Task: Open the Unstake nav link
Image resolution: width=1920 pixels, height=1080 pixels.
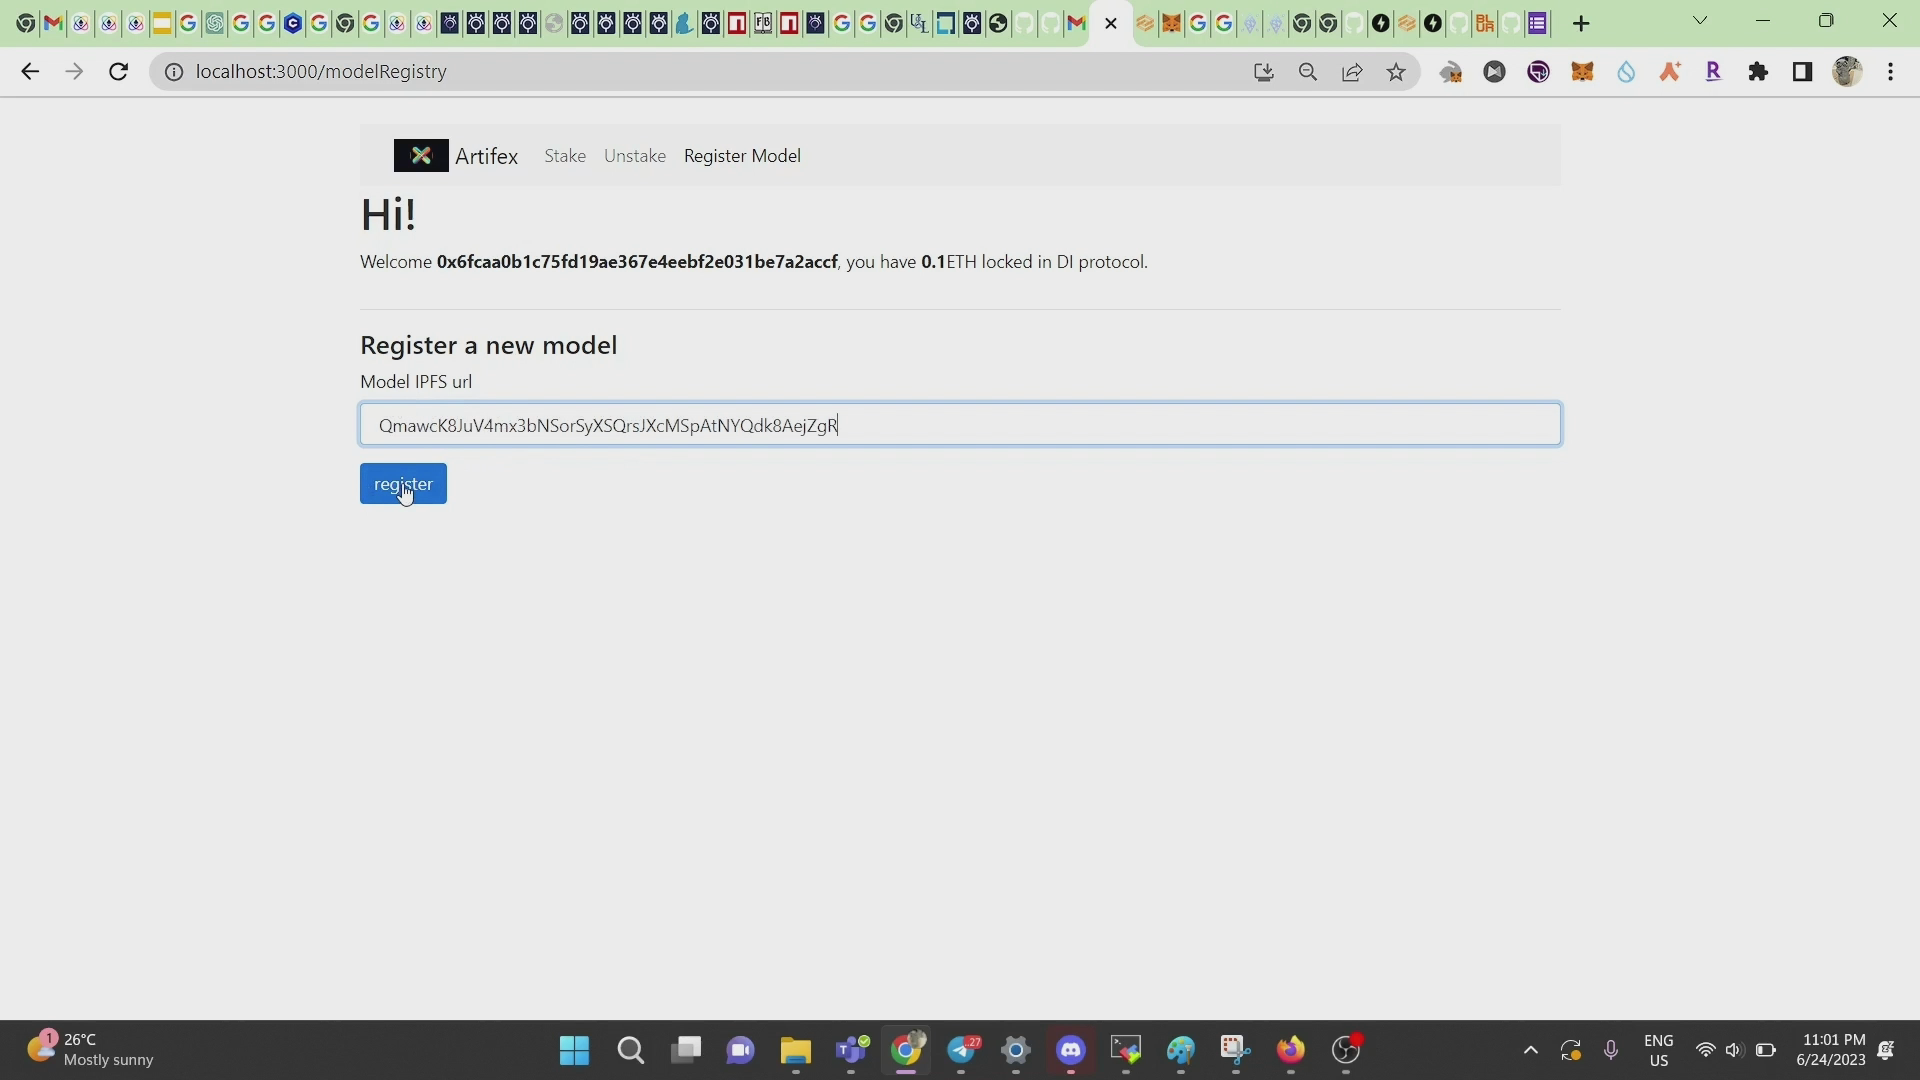Action: (634, 156)
